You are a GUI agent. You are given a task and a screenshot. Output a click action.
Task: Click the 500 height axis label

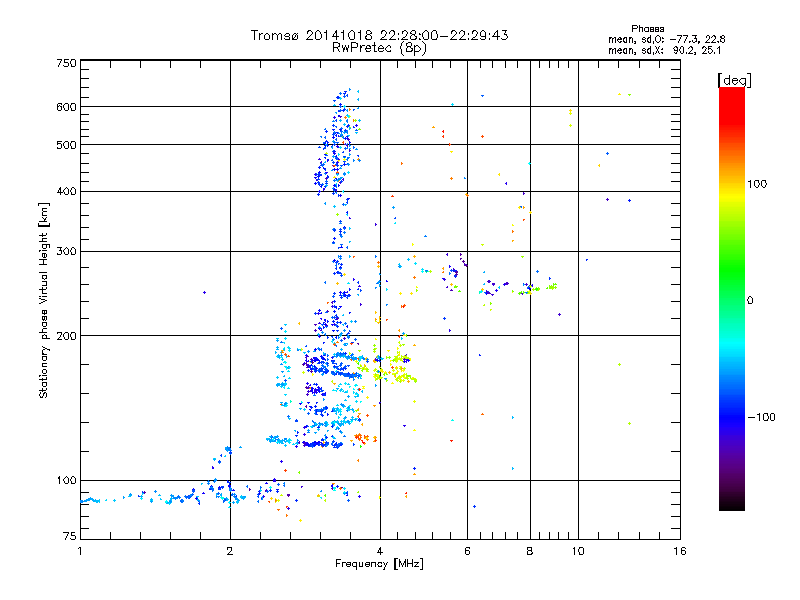[x=66, y=145]
